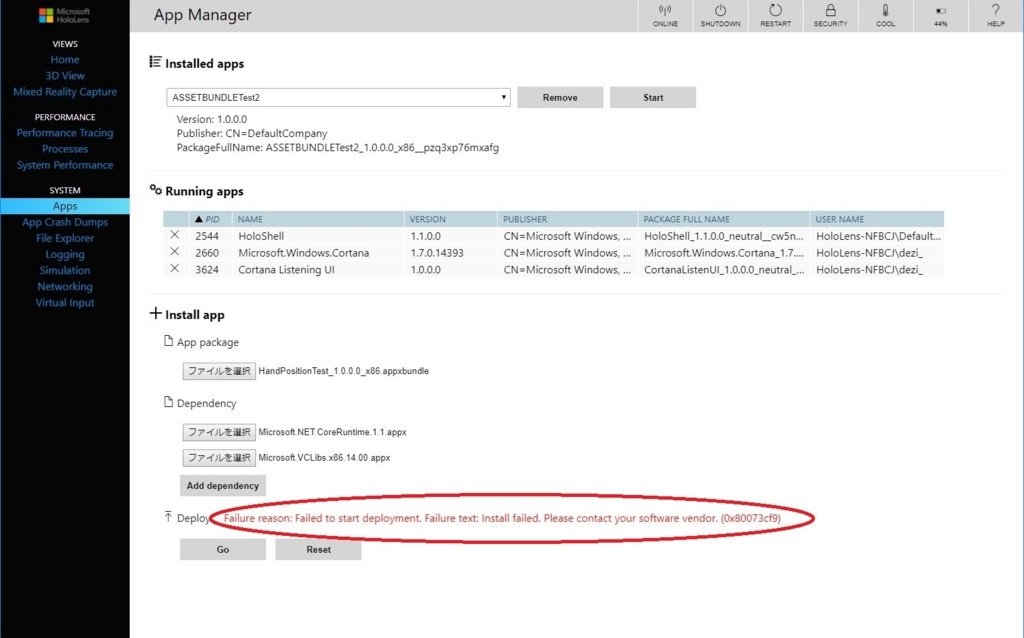
Task: Choose file for Microsoft.VCLibs dependency
Action: [219, 458]
